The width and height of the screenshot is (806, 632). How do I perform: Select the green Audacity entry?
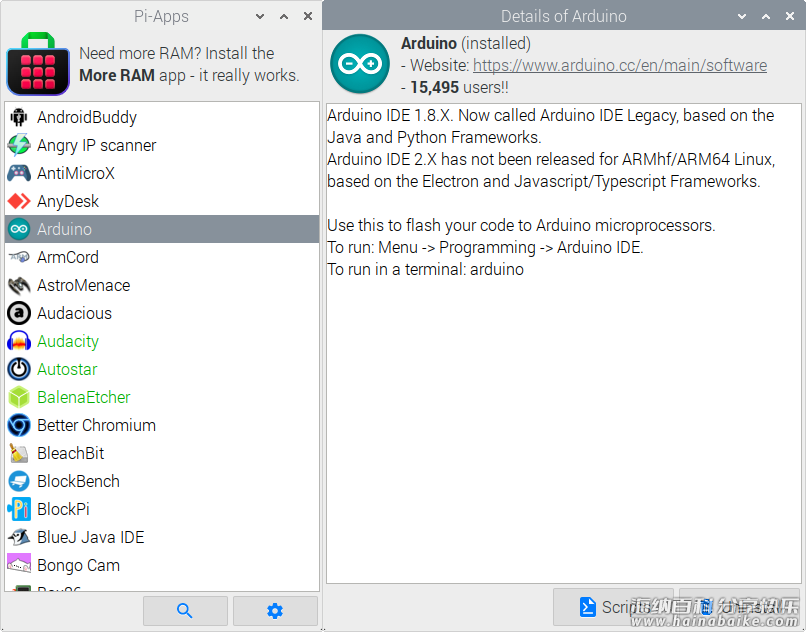tap(162, 341)
